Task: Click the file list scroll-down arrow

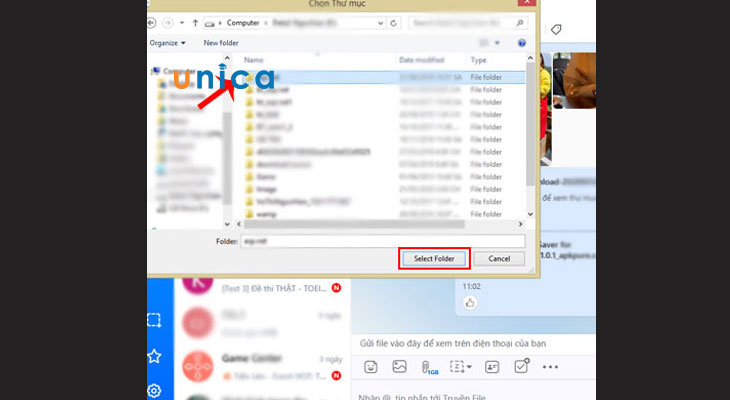Action: tap(530, 214)
